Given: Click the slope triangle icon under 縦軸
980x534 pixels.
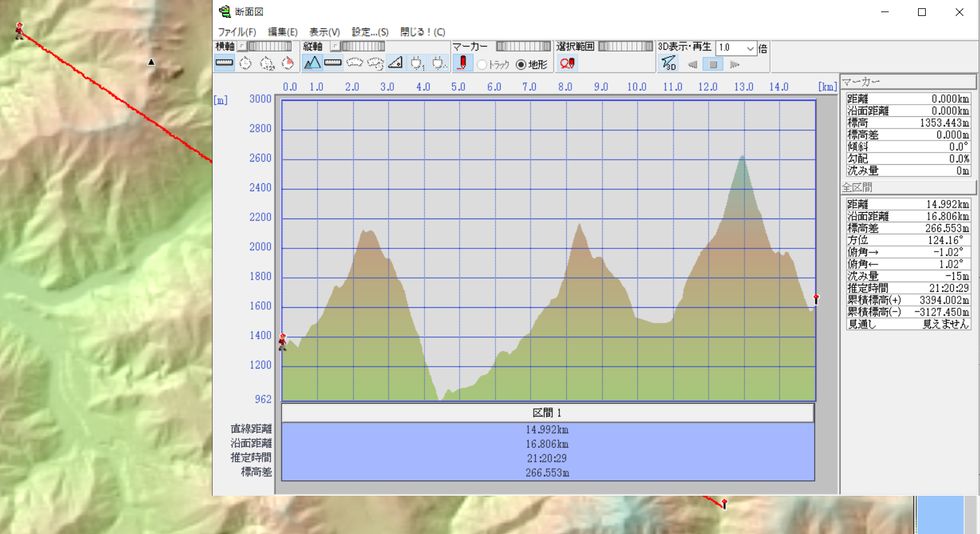Looking at the screenshot, I should point(395,64).
